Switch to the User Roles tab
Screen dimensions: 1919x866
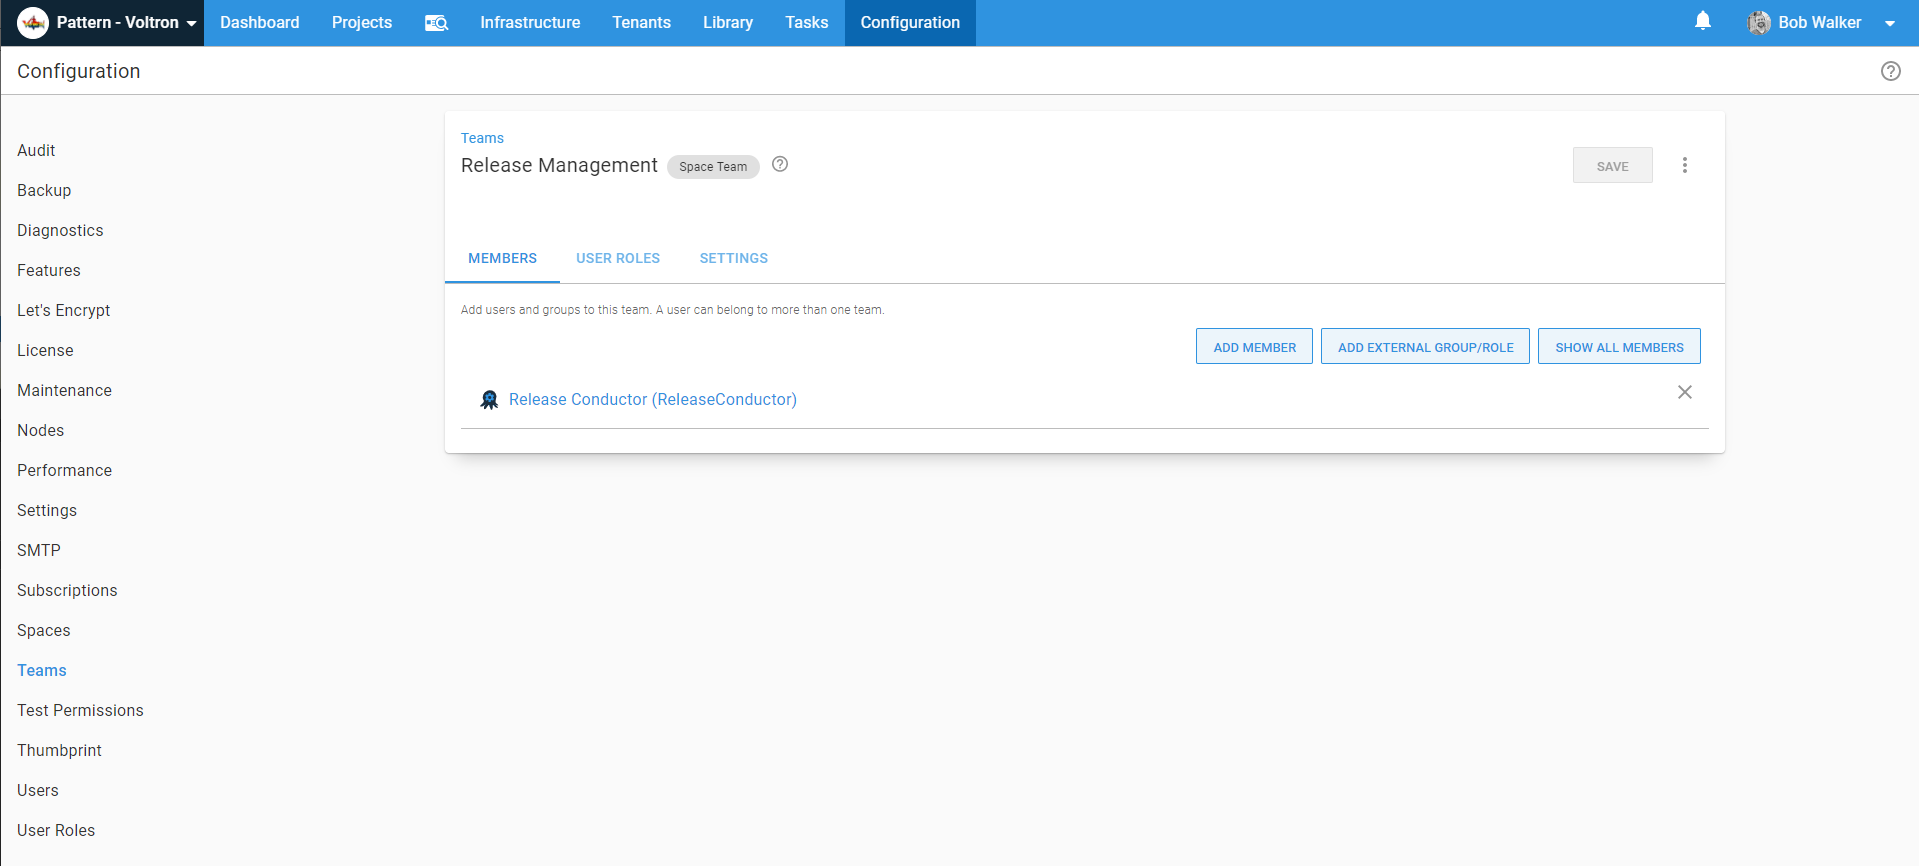click(618, 258)
